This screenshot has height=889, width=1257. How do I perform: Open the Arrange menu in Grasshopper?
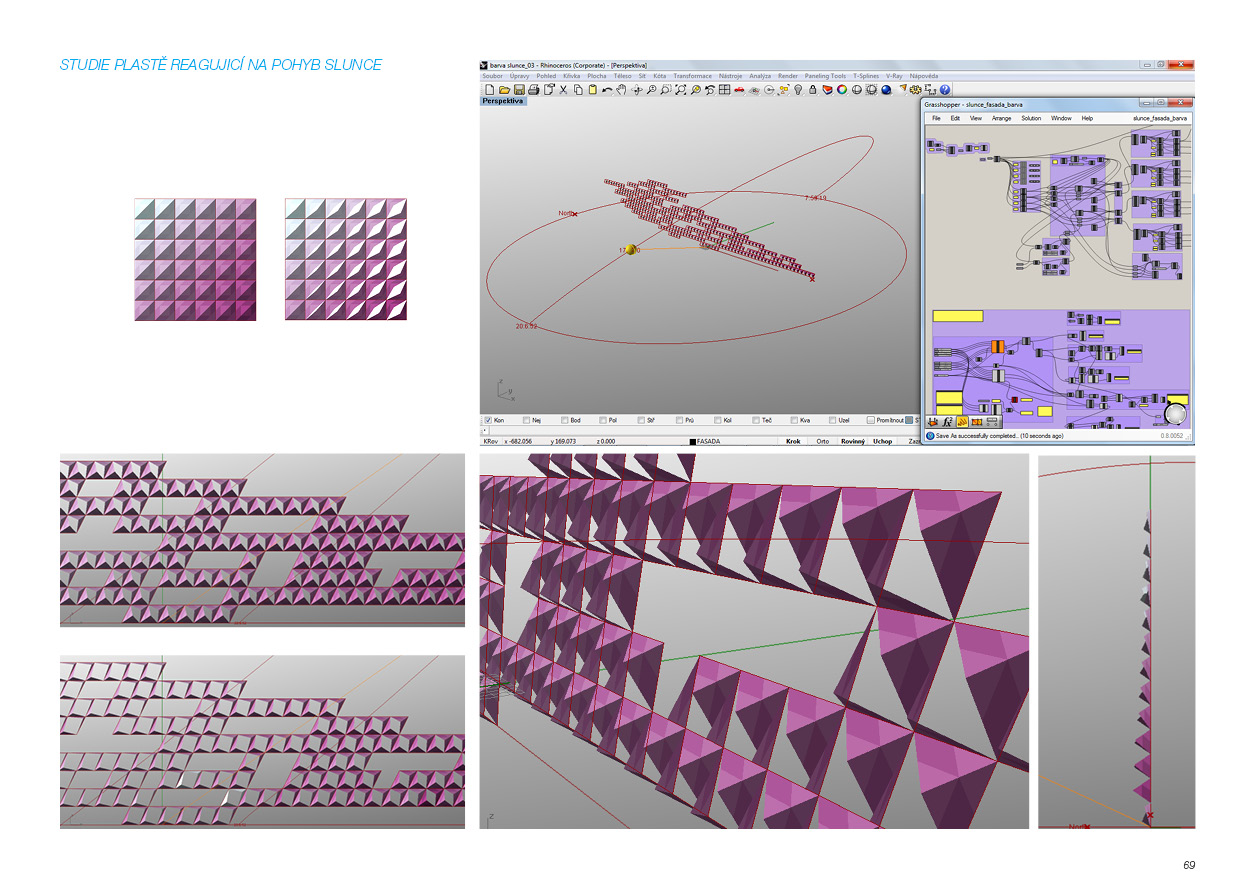coord(1001,118)
